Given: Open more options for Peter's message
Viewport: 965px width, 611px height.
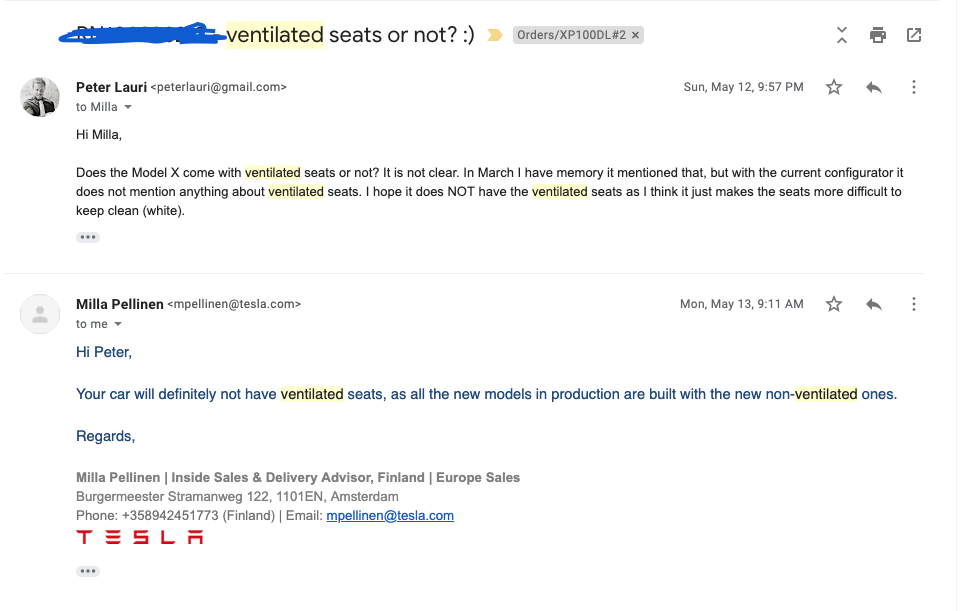Looking at the screenshot, I should point(914,87).
